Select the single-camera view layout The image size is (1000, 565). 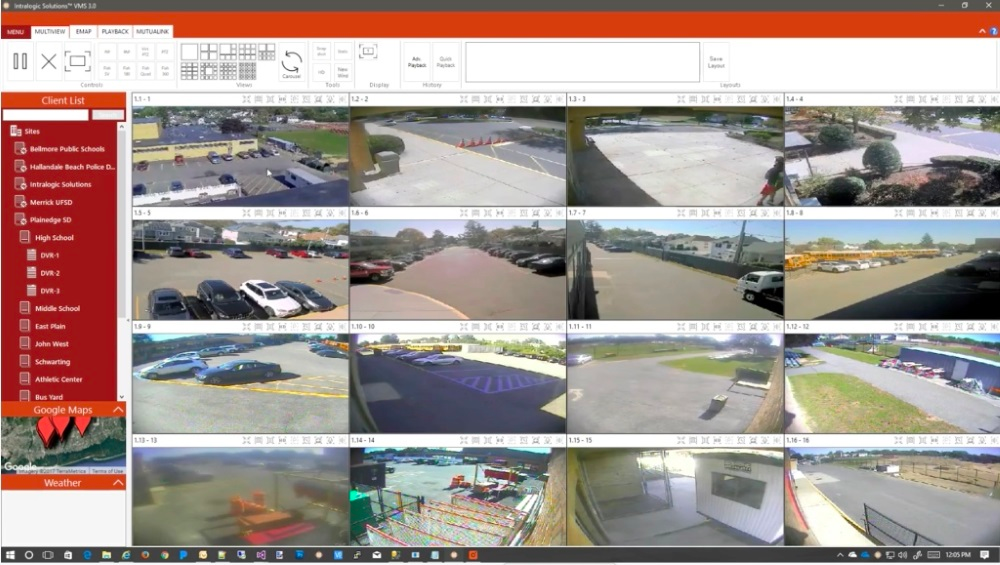tap(189, 52)
